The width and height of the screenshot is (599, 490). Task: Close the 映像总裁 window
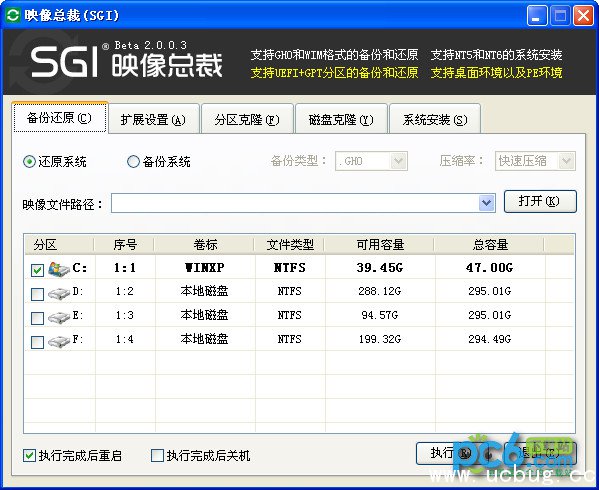coord(583,16)
